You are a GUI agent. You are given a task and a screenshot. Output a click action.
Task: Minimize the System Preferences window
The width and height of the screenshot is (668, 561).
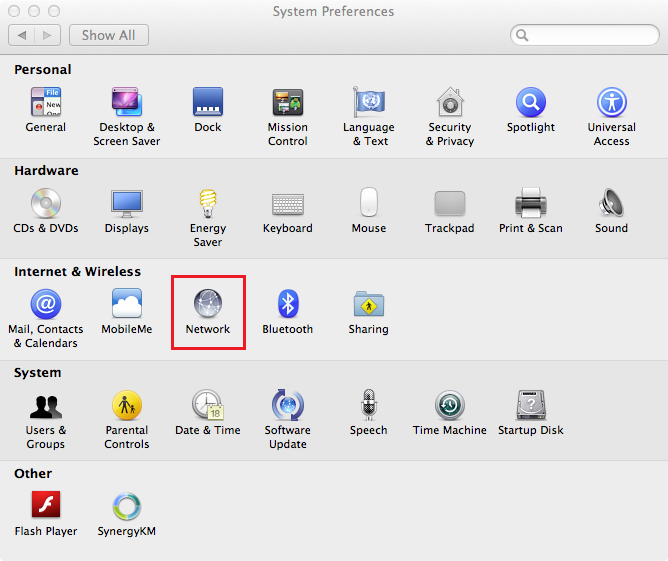pos(34,11)
